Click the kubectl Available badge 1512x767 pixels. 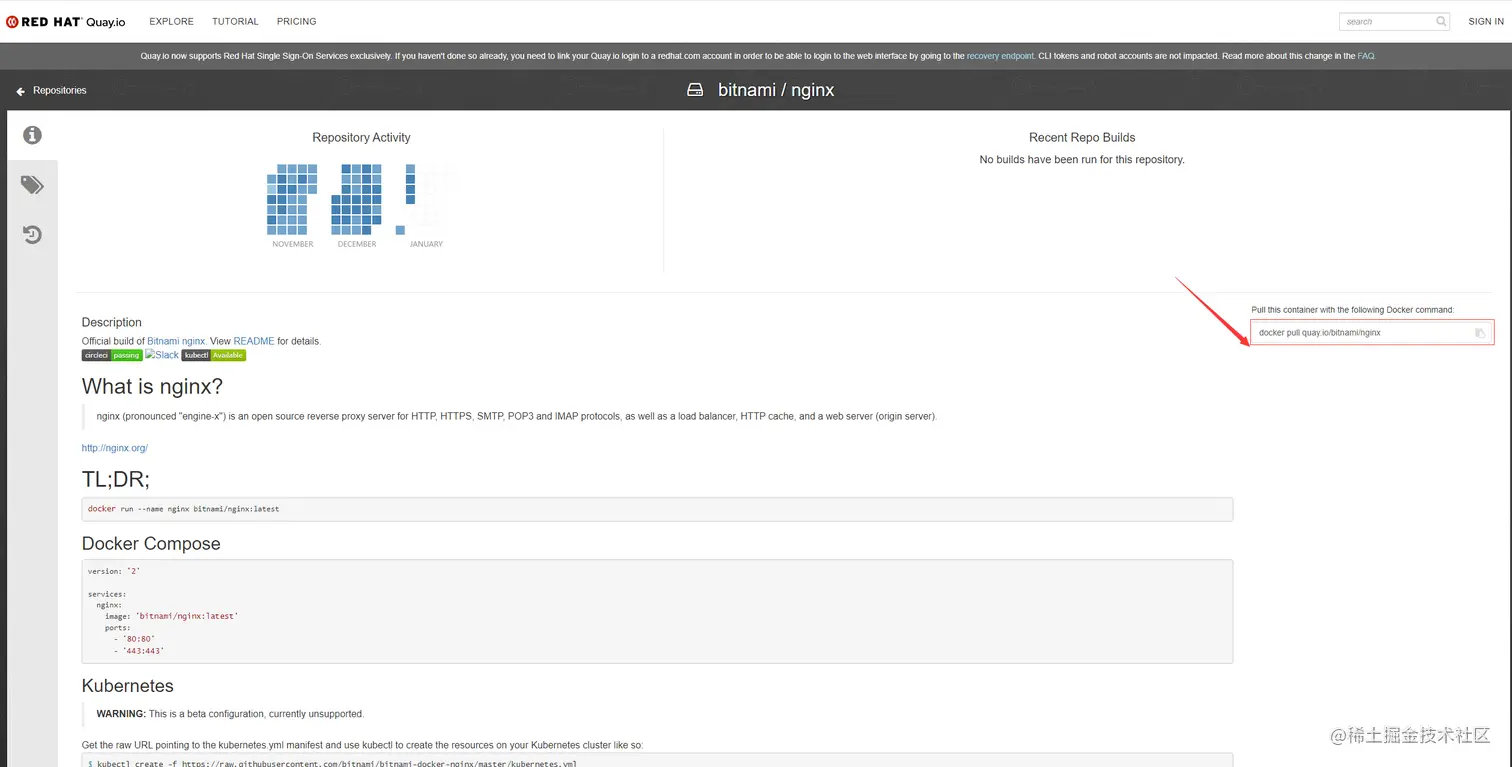pyautogui.click(x=214, y=355)
